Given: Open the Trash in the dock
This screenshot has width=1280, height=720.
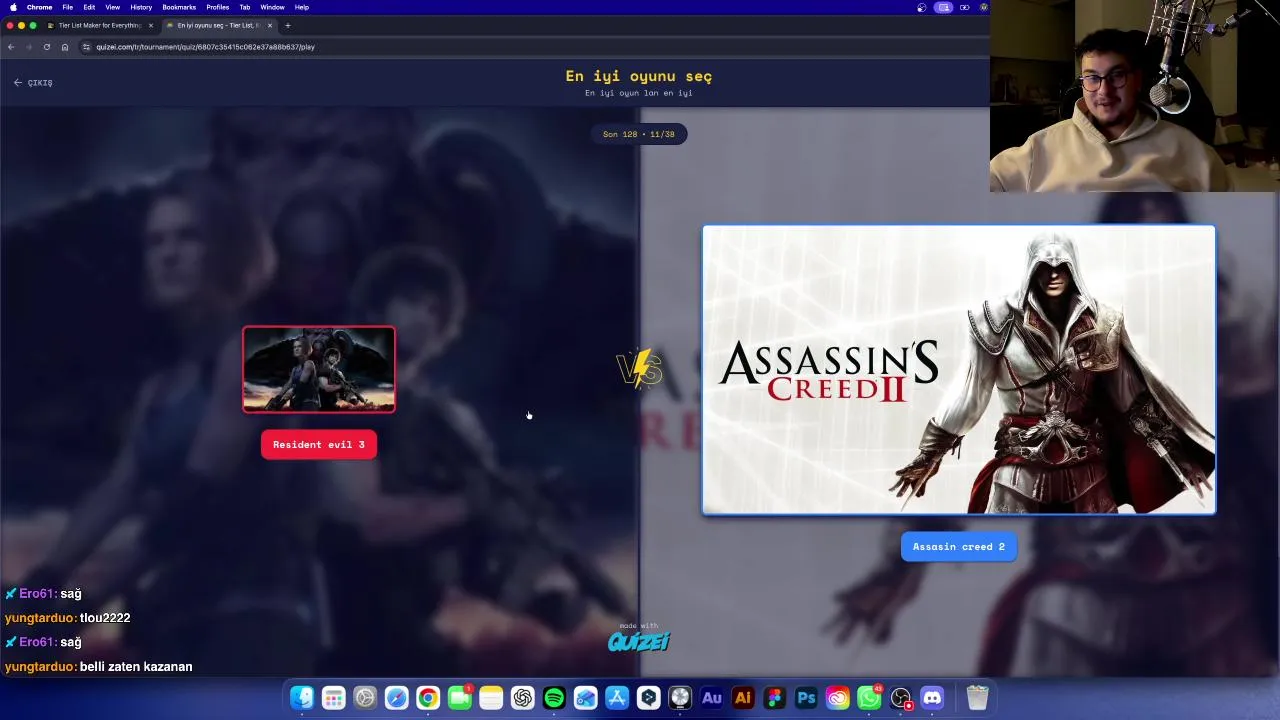Looking at the screenshot, I should [x=977, y=697].
